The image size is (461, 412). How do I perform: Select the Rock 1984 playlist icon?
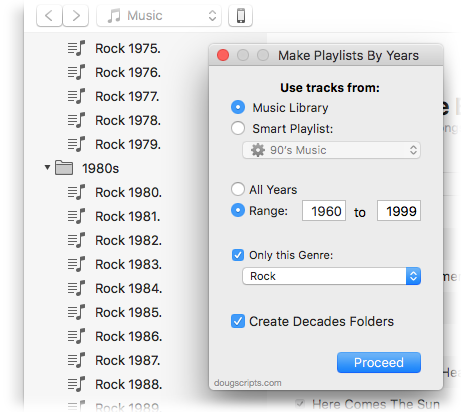tap(76, 288)
